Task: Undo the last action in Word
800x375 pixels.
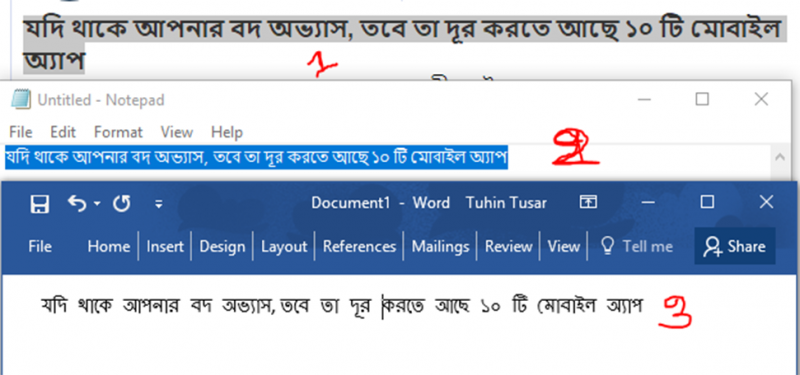Action: pos(77,204)
